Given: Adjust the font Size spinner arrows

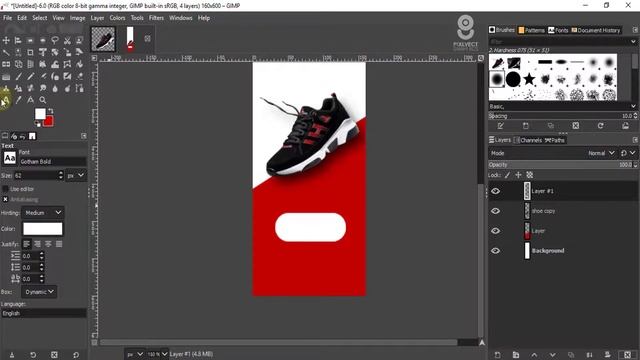Looking at the screenshot, I should click(x=61, y=175).
